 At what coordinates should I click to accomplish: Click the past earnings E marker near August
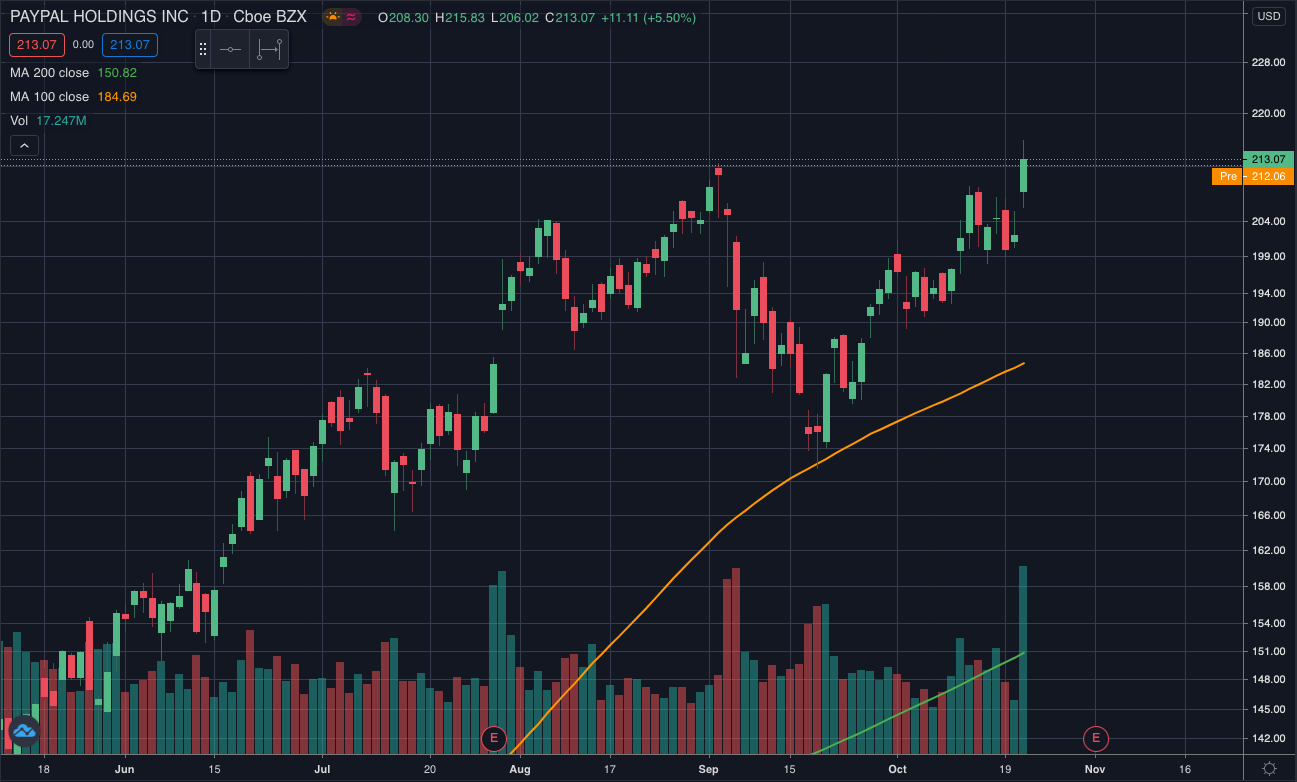tap(493, 739)
